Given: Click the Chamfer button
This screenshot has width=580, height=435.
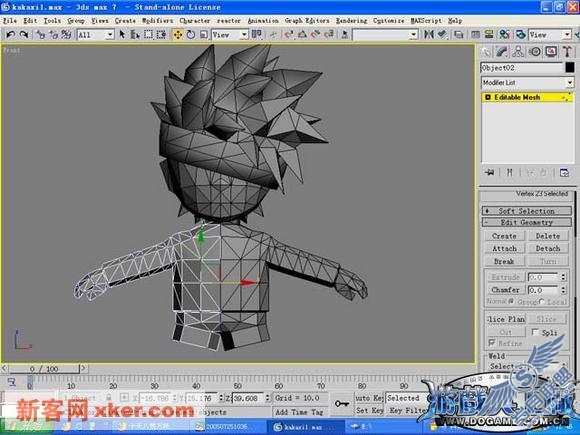Looking at the screenshot, I should [x=505, y=290].
